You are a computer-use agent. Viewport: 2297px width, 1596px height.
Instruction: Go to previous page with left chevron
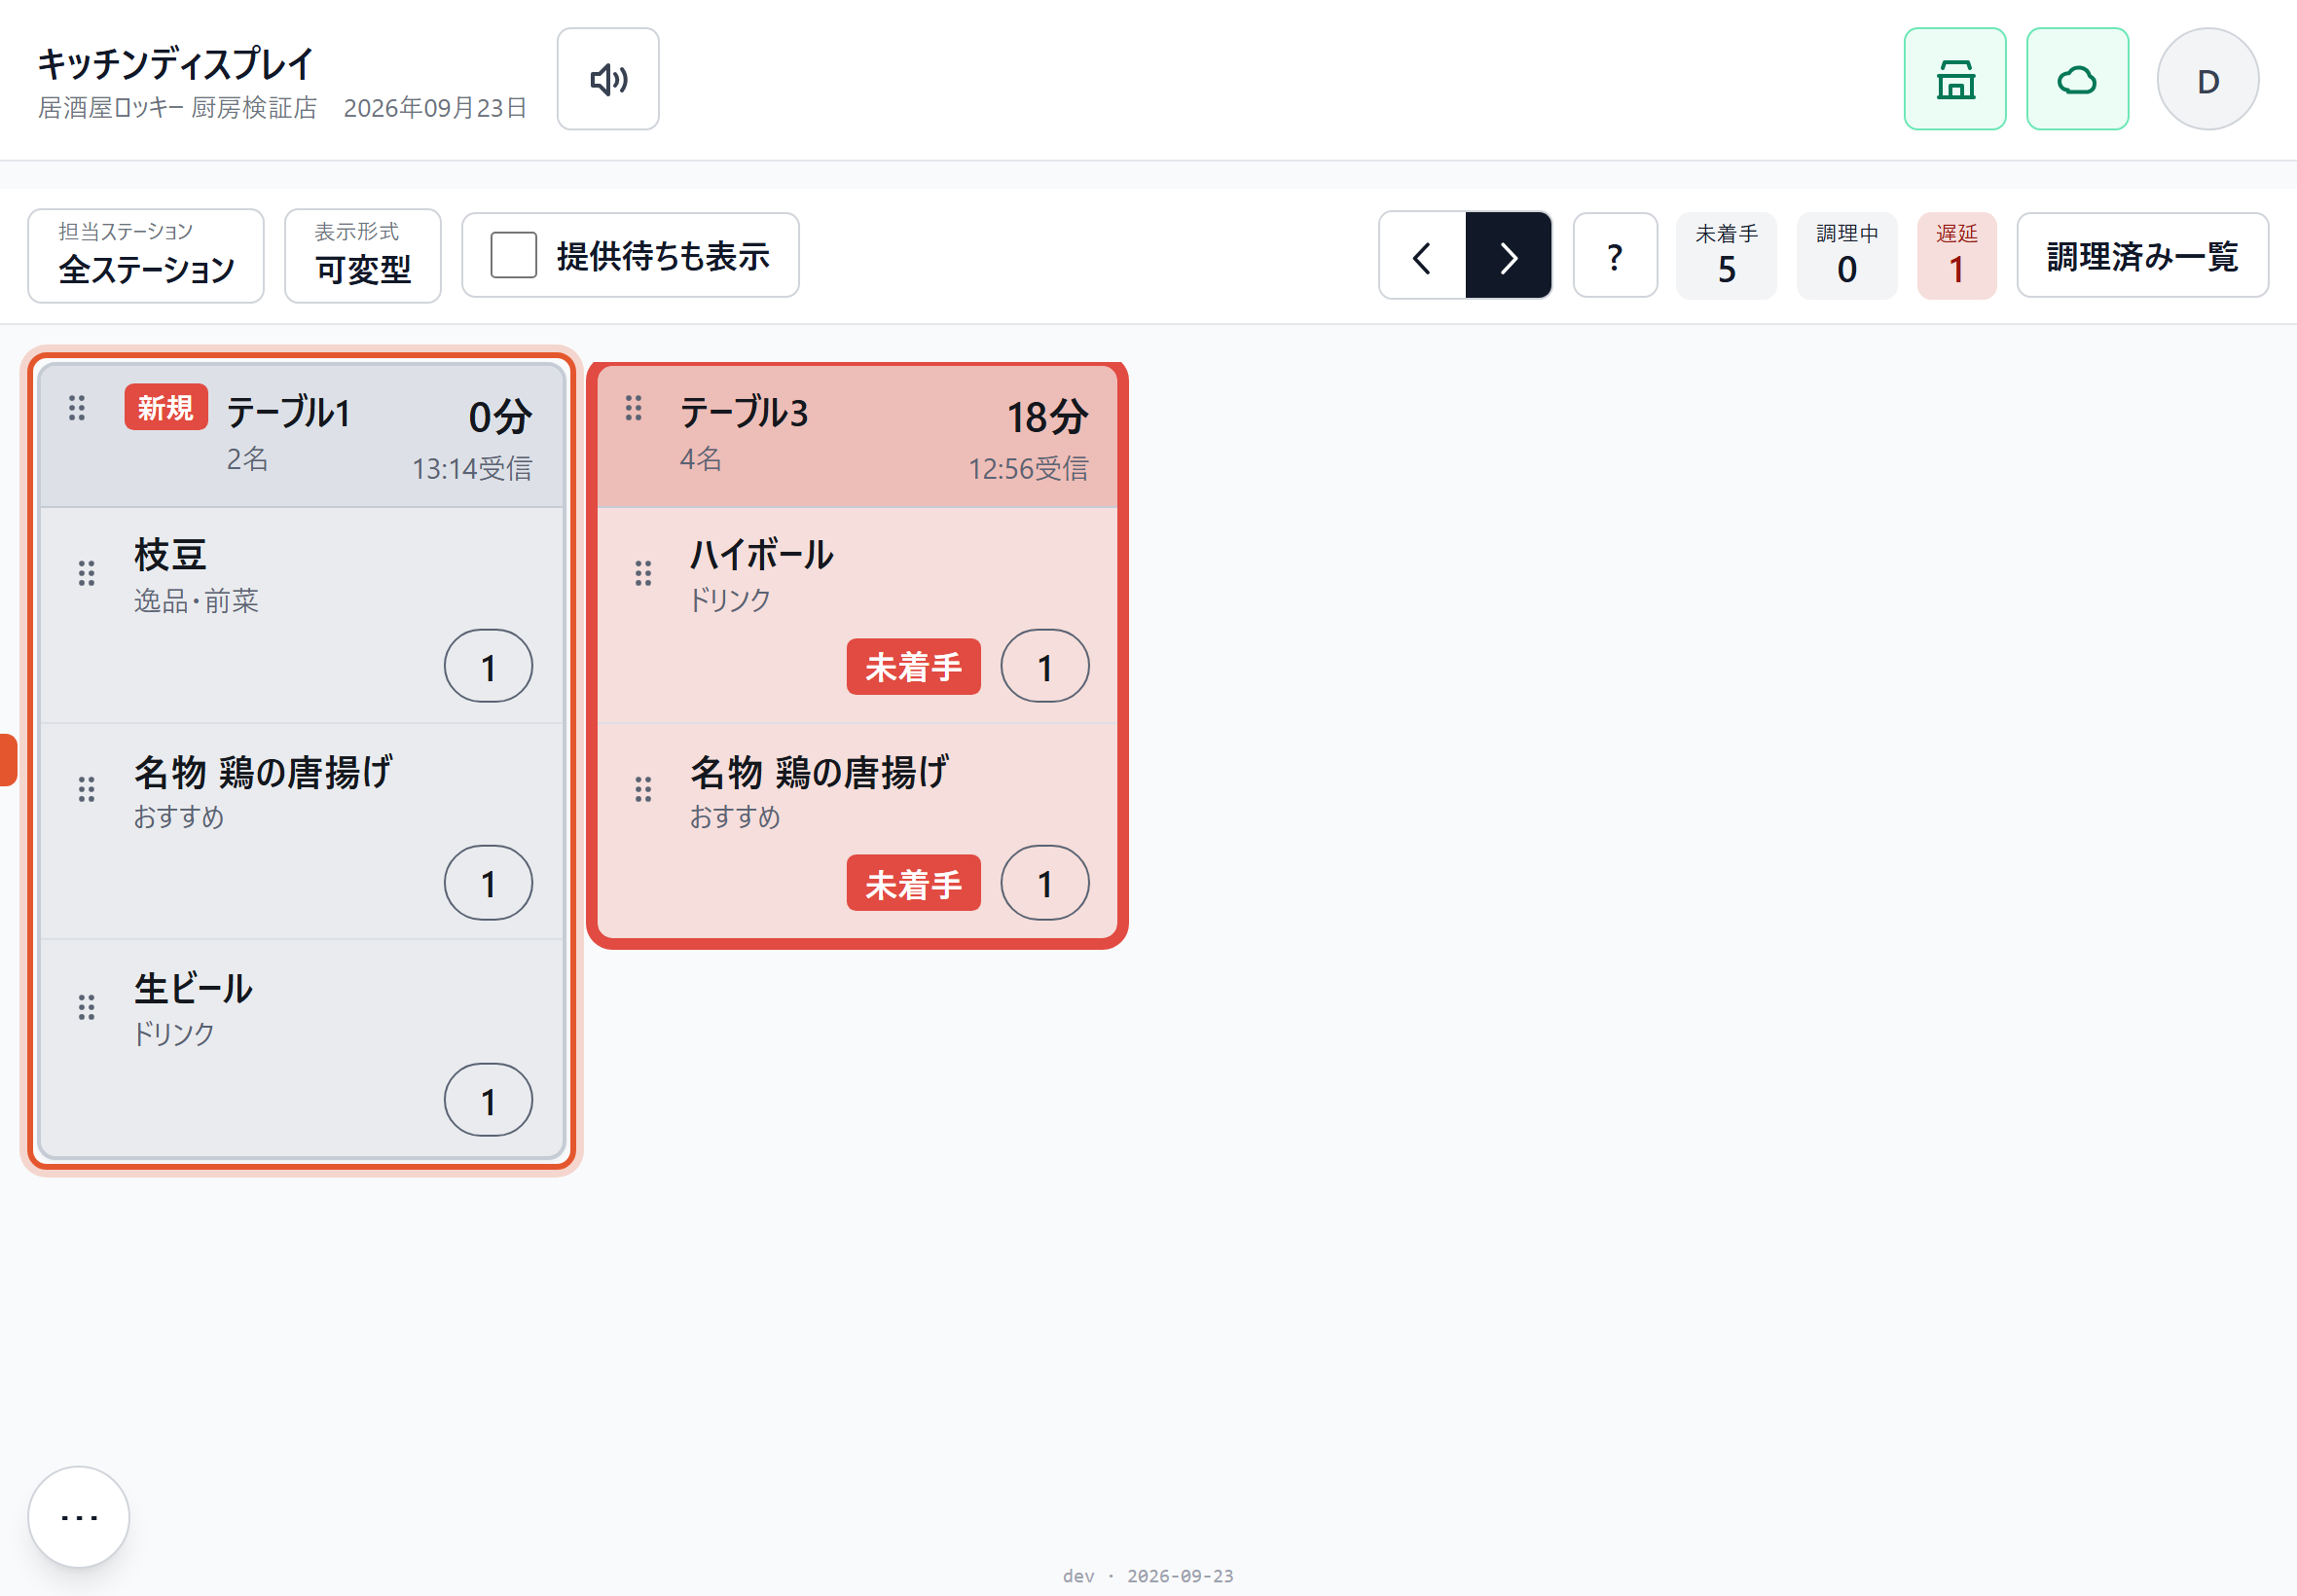1422,256
